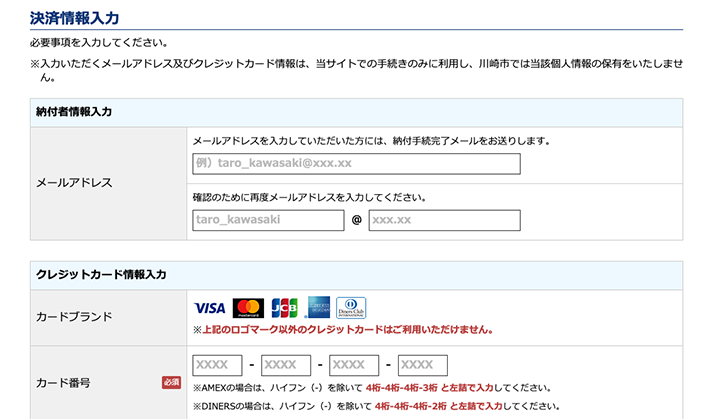Click the Diners Club logo
This screenshot has height=419, width=720.
[351, 308]
